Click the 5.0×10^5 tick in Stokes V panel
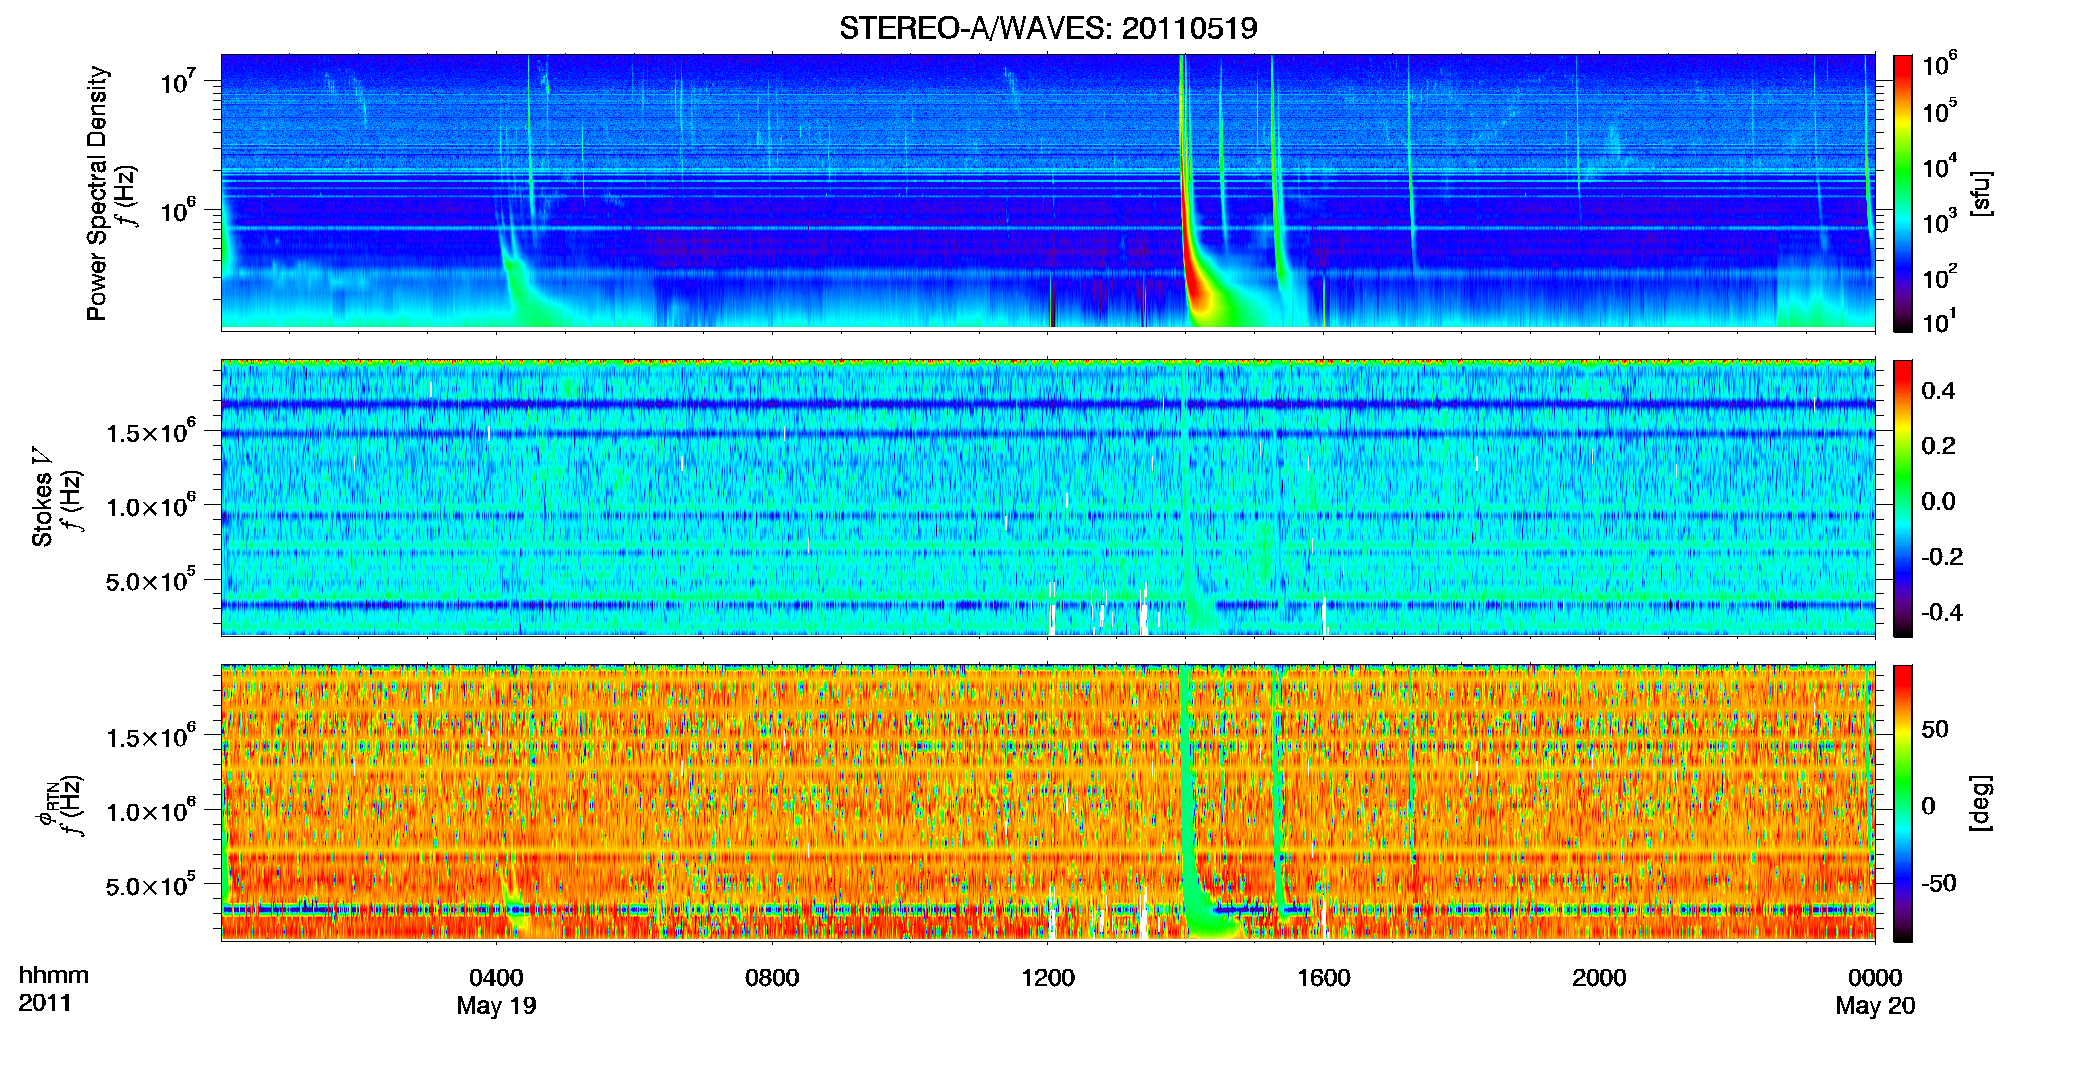The height and width of the screenshot is (1080, 2096). point(151,581)
